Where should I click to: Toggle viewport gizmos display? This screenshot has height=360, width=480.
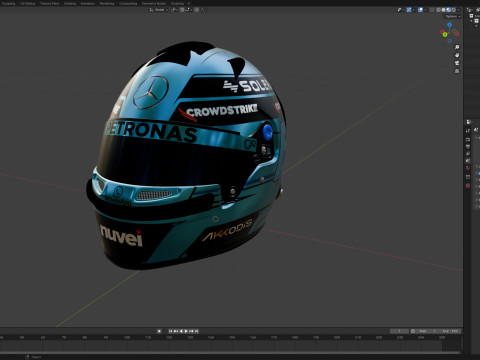tap(409, 10)
